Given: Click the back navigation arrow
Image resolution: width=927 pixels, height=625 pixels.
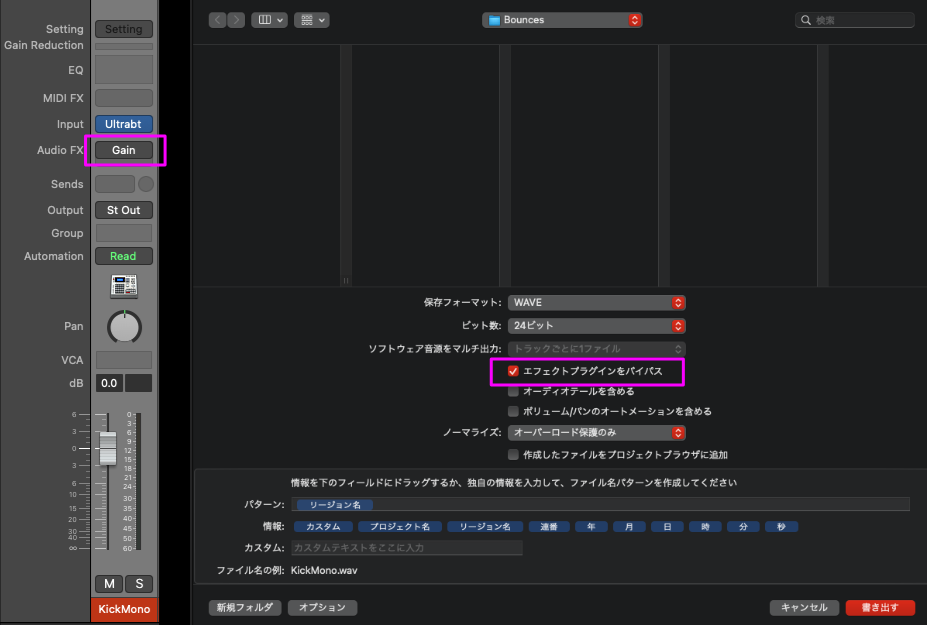Looking at the screenshot, I should click(x=218, y=20).
